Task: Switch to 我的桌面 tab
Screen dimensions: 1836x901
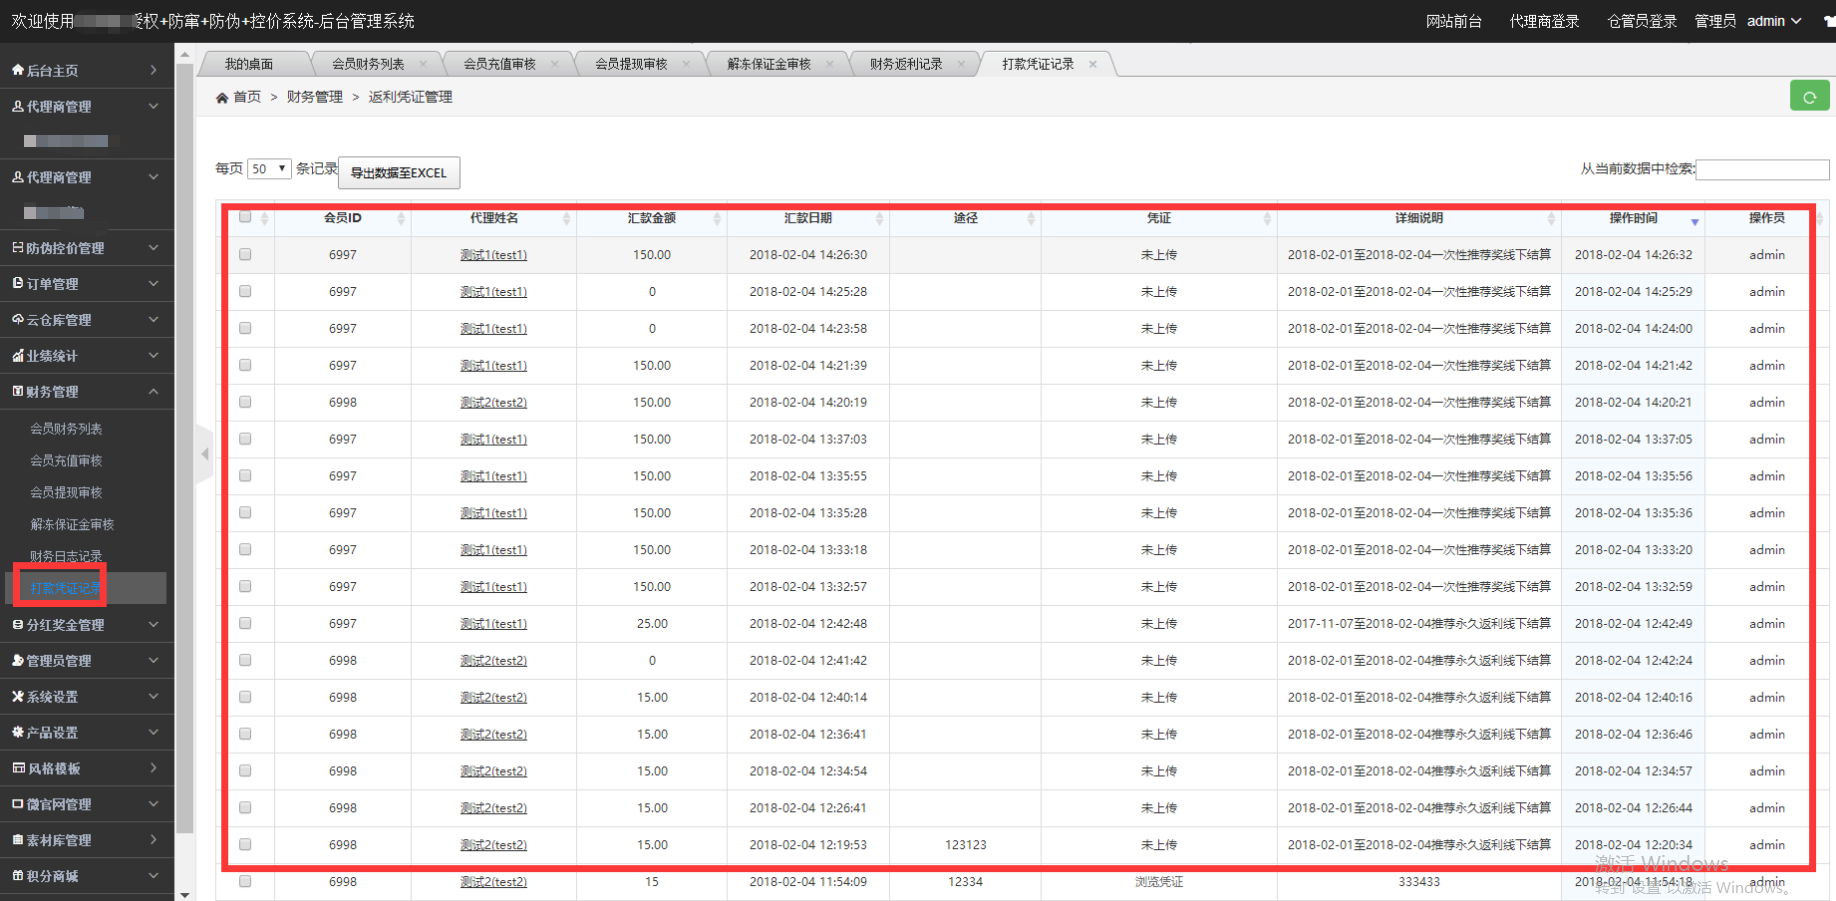Action: [x=249, y=64]
